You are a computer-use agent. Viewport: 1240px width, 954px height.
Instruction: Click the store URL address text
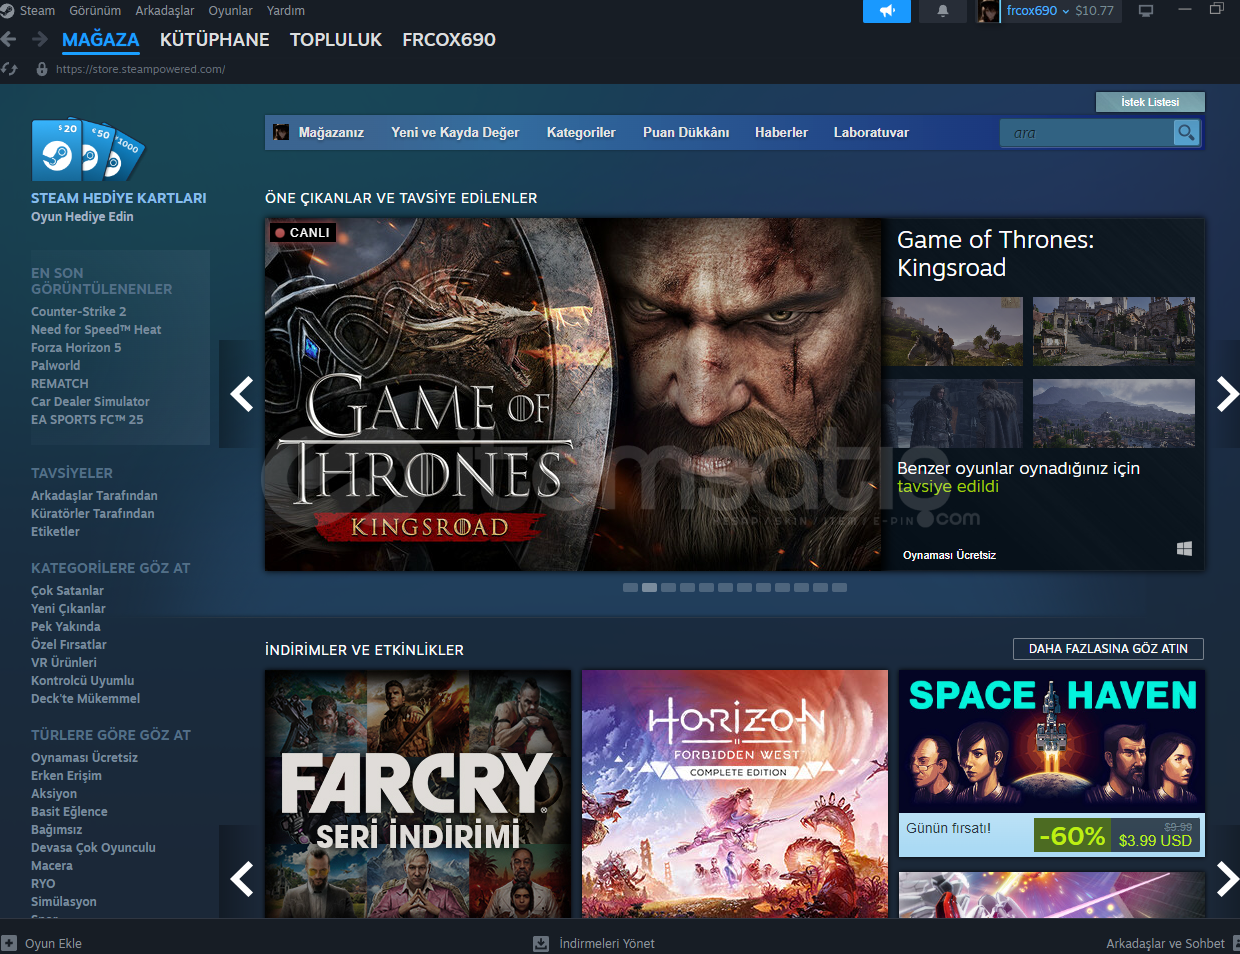(141, 69)
